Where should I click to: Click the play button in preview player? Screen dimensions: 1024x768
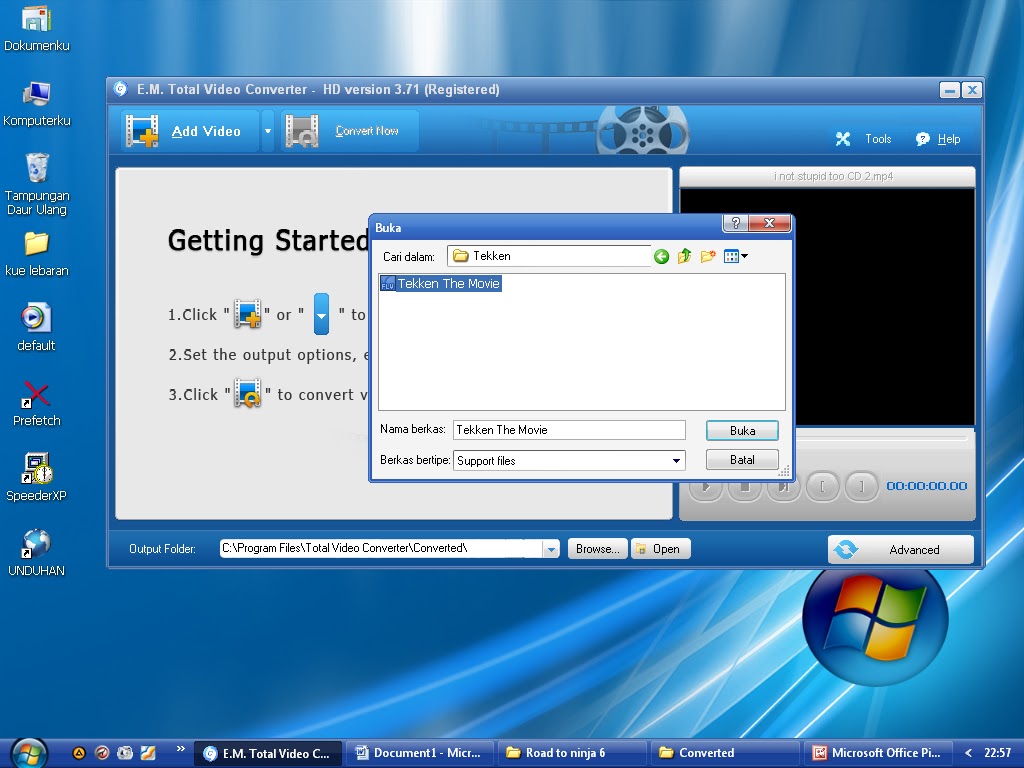click(705, 487)
